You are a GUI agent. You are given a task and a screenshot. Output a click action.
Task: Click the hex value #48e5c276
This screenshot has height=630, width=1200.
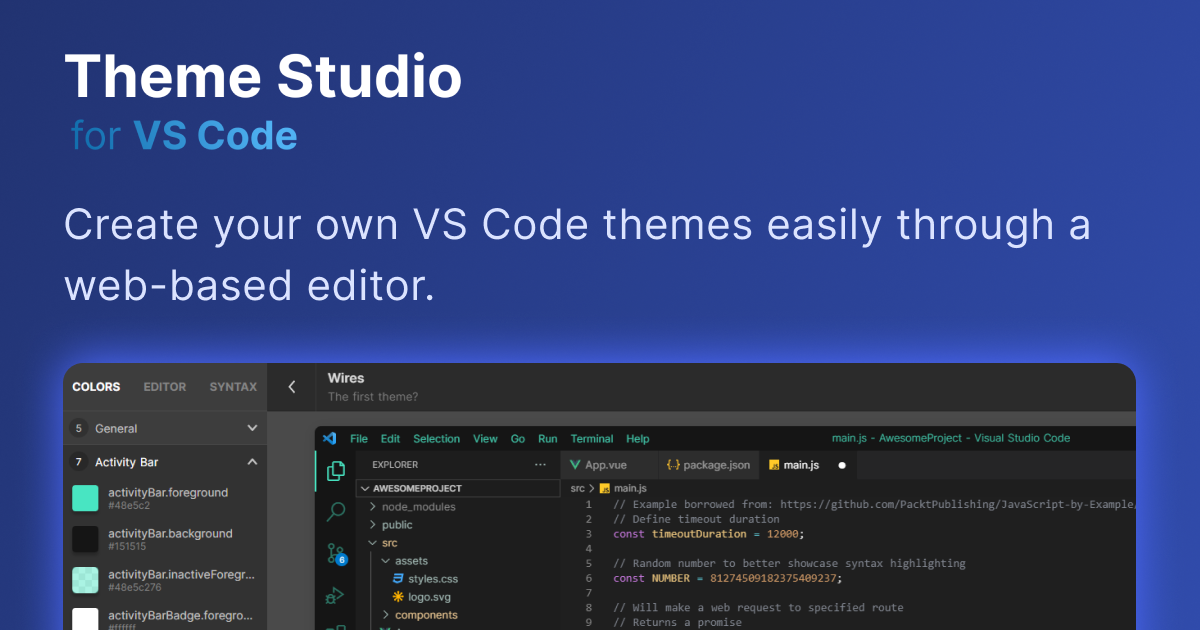coord(135,588)
